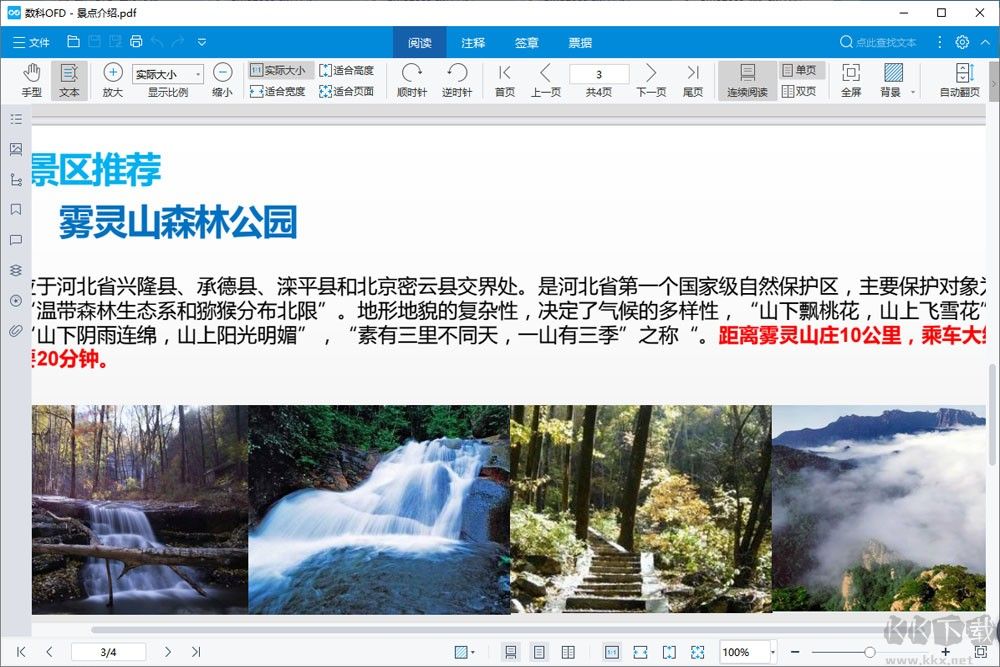Screen dimensions: 1000x667
Task: Expand the quick access toolbar customization arrow
Action: pos(200,41)
